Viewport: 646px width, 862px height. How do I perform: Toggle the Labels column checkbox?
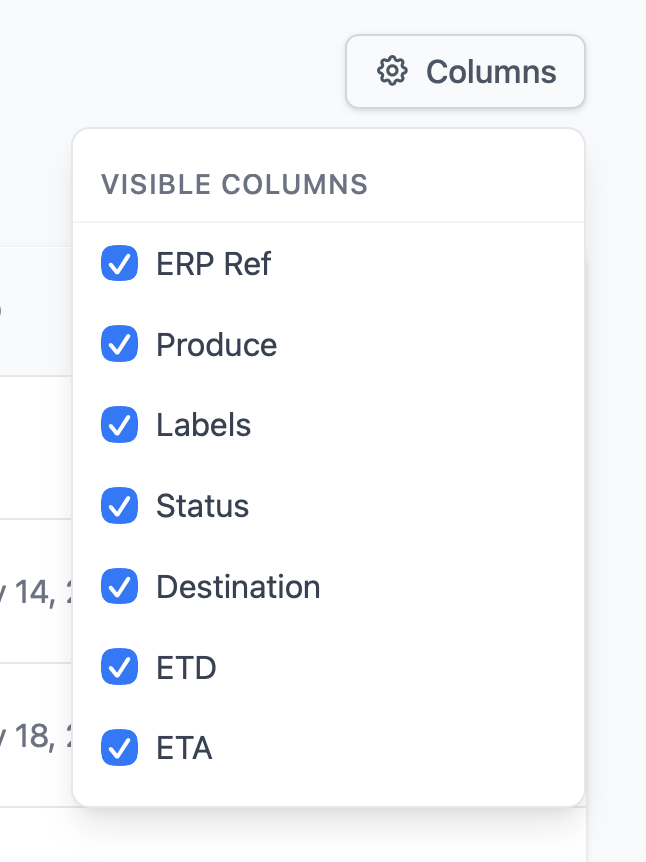click(x=119, y=425)
